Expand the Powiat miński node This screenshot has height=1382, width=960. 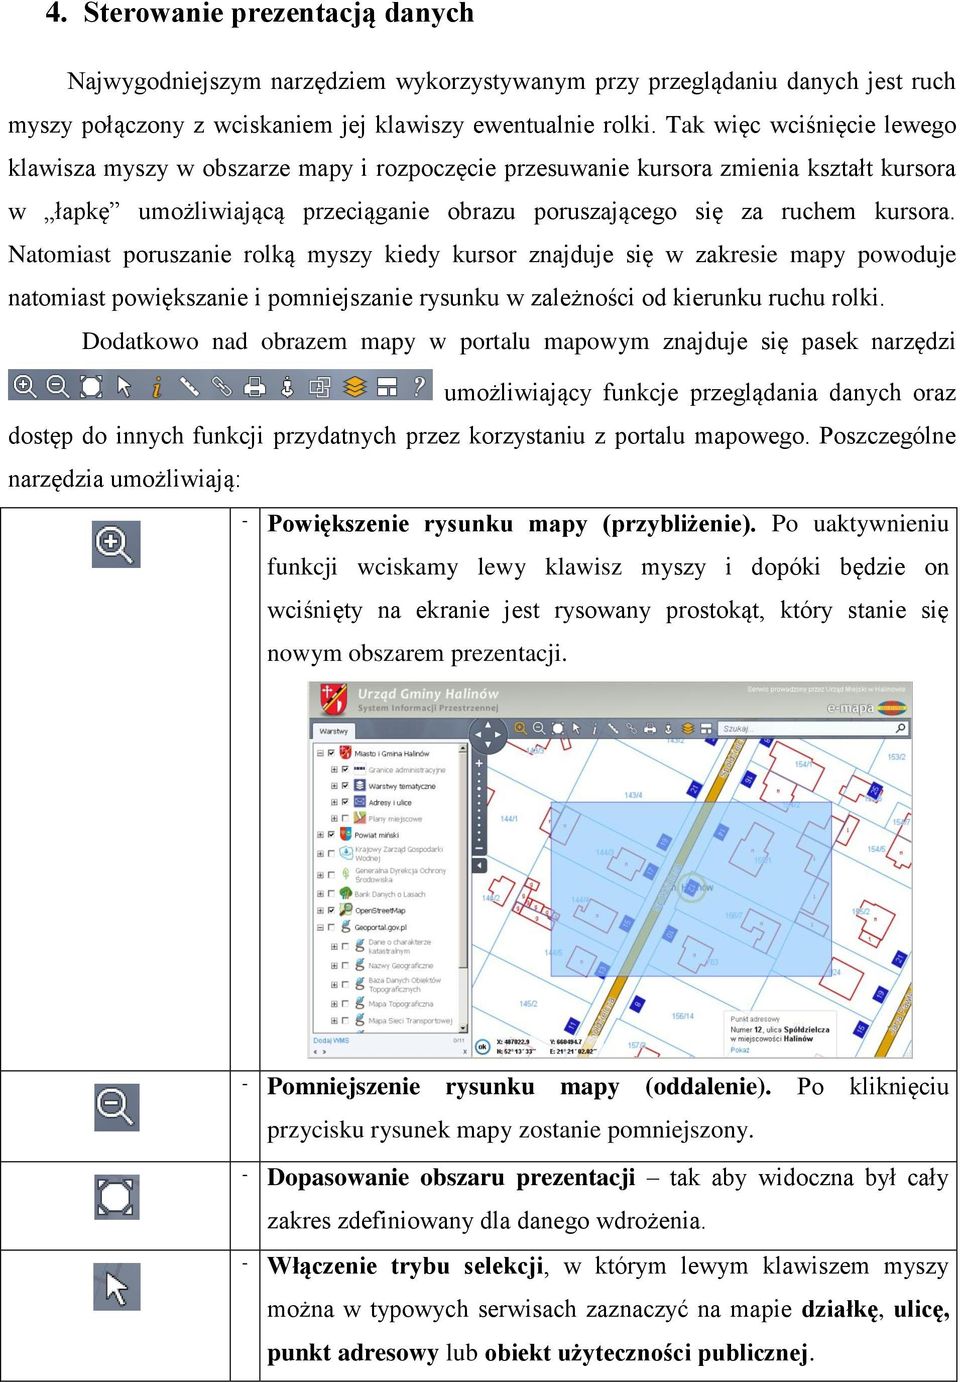(320, 834)
